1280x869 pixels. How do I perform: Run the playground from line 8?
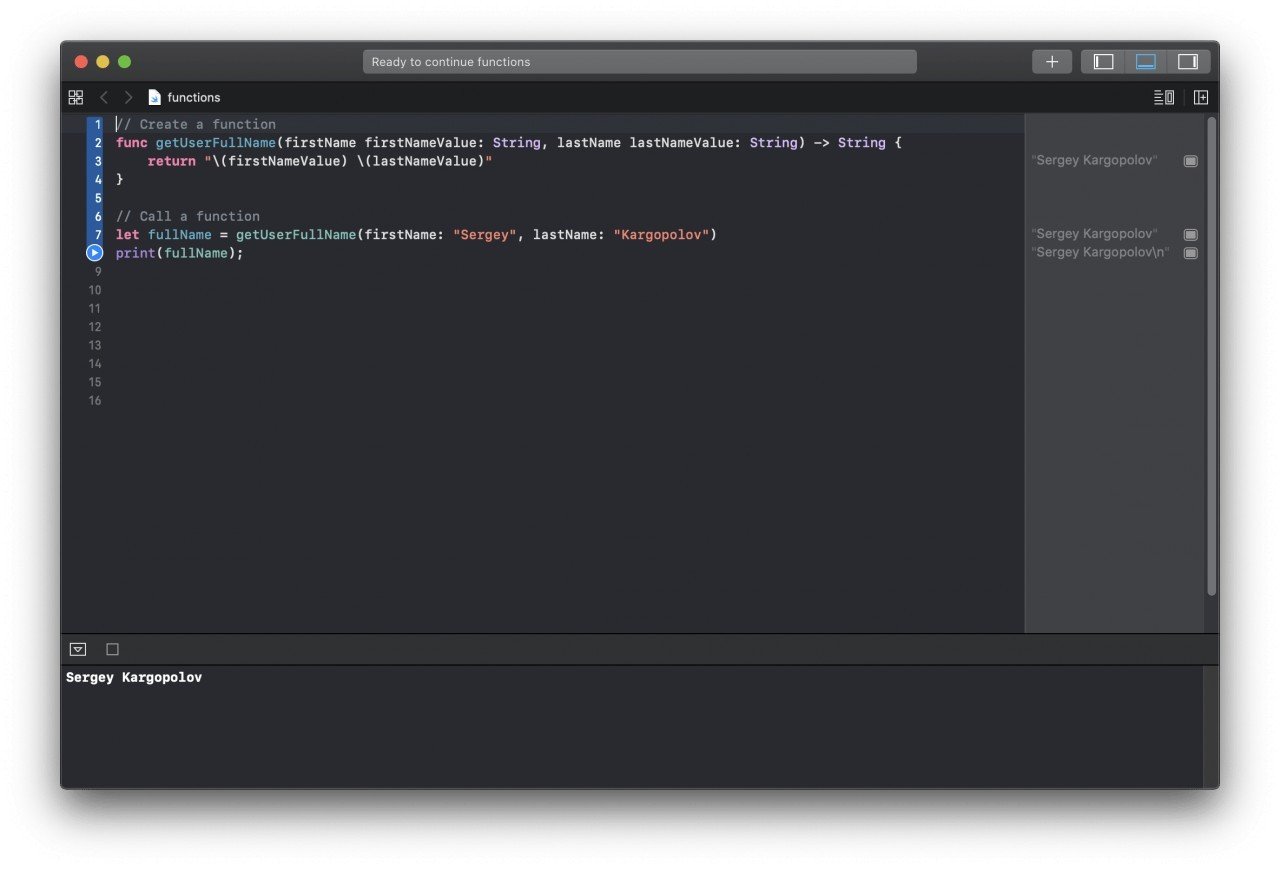click(x=94, y=253)
